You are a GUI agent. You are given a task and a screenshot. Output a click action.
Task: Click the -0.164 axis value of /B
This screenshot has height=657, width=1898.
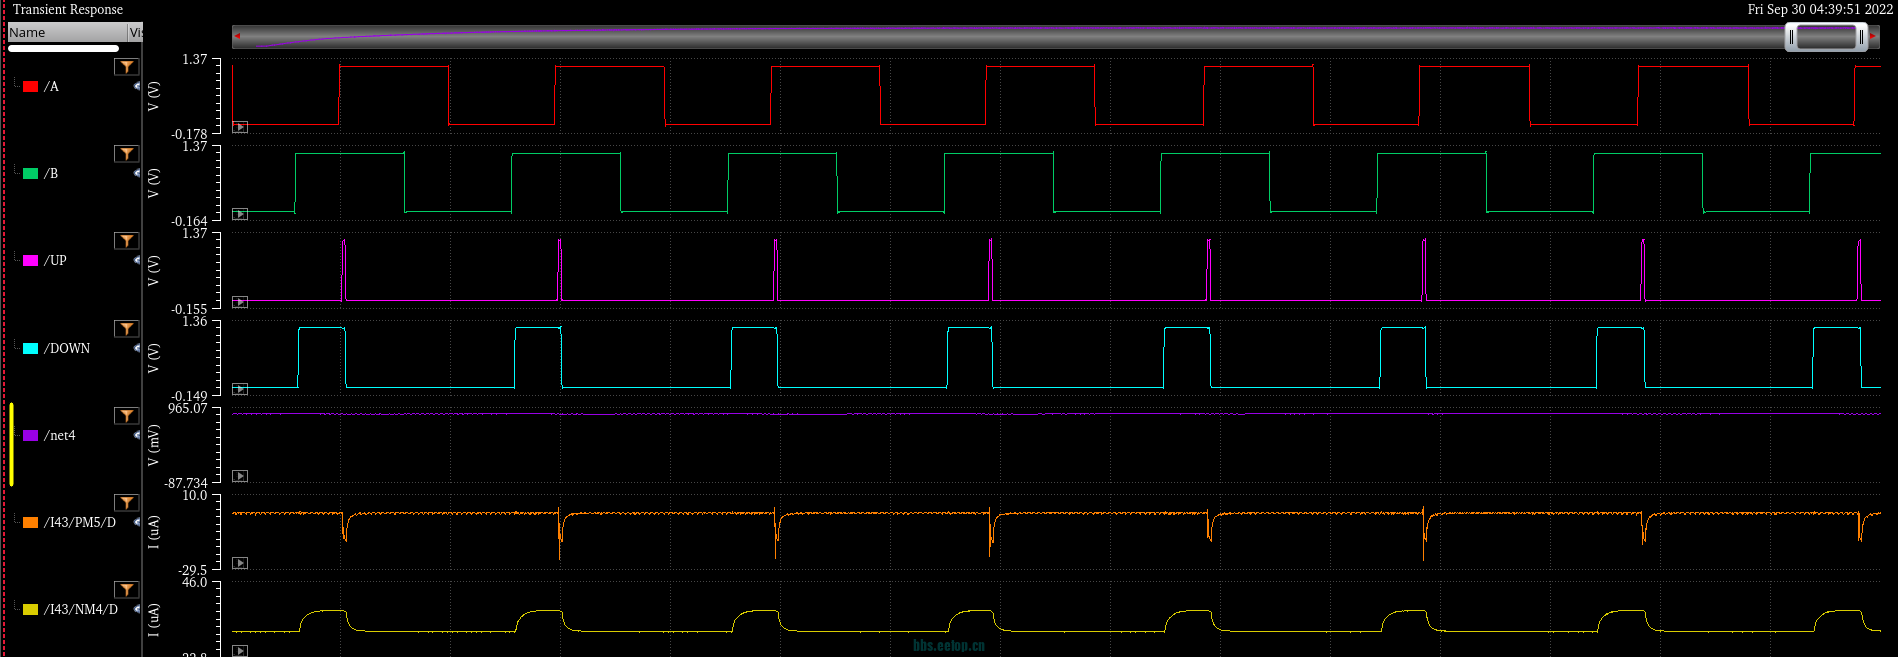190,221
